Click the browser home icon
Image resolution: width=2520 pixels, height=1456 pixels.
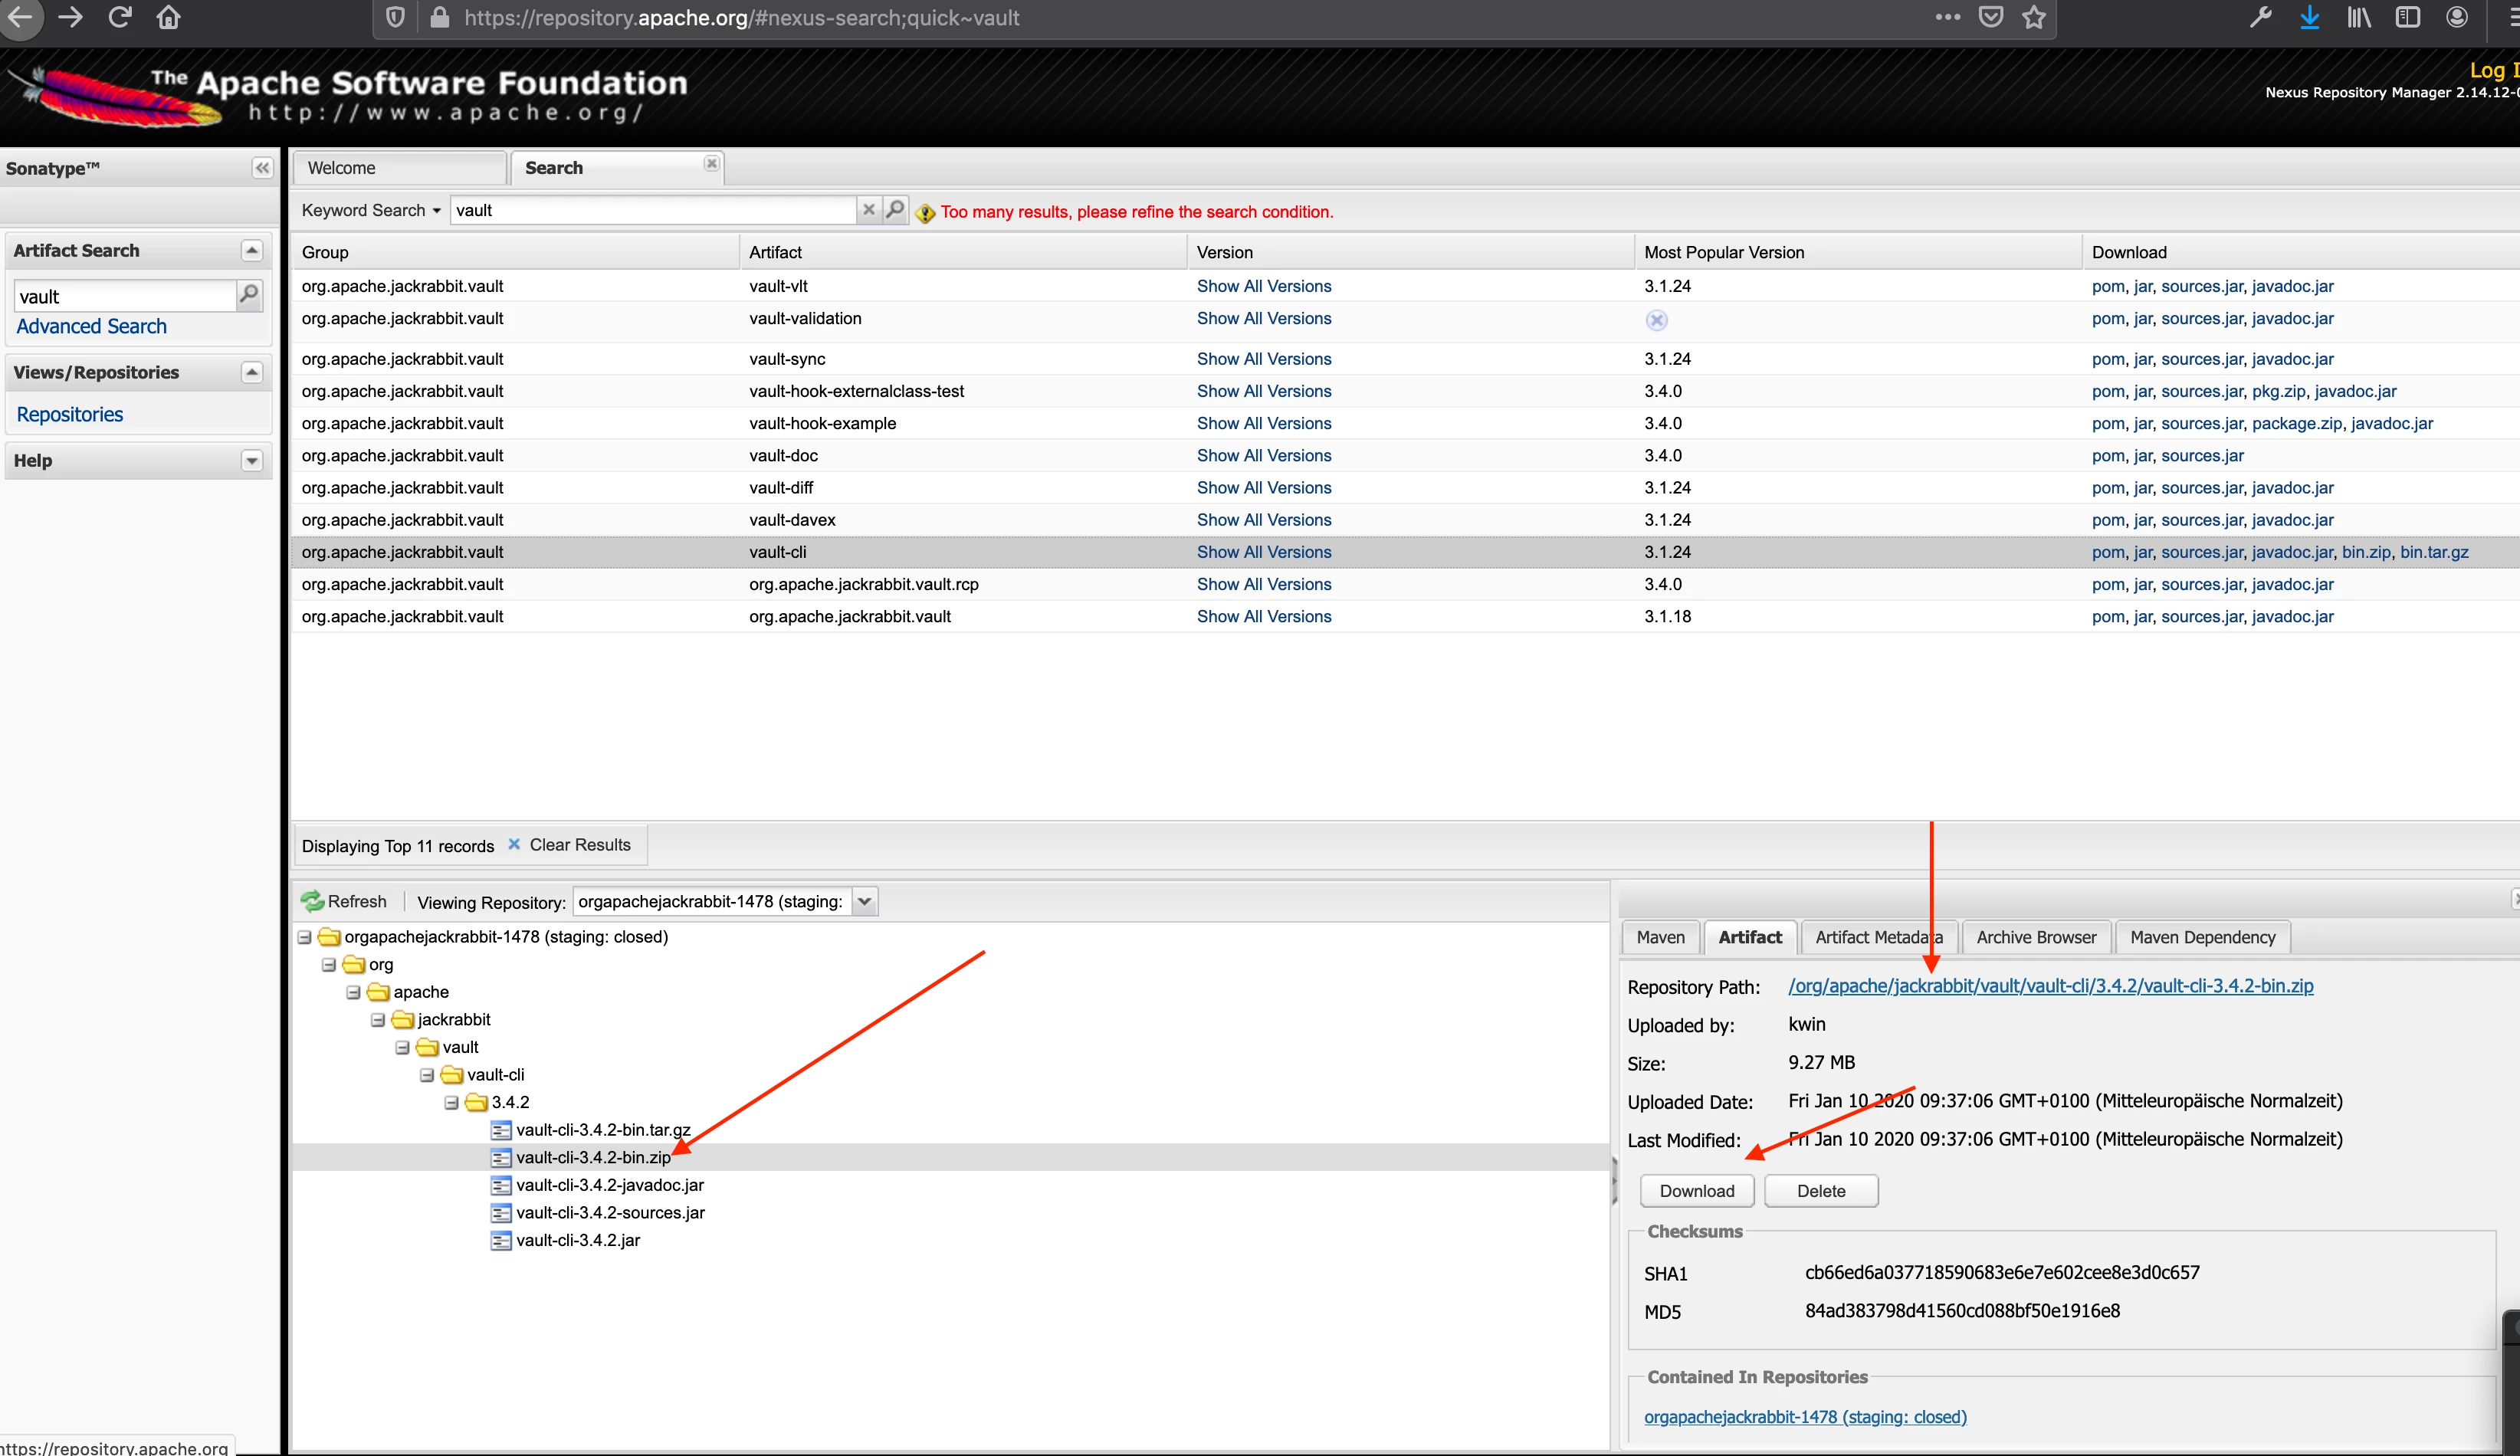point(168,18)
